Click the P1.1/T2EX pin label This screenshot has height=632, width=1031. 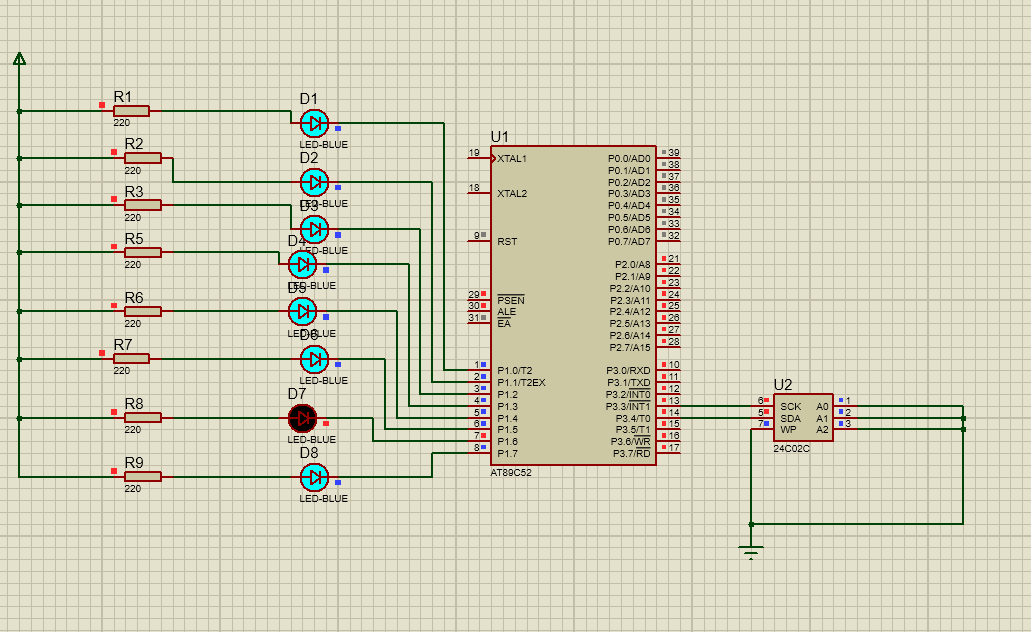(x=521, y=383)
